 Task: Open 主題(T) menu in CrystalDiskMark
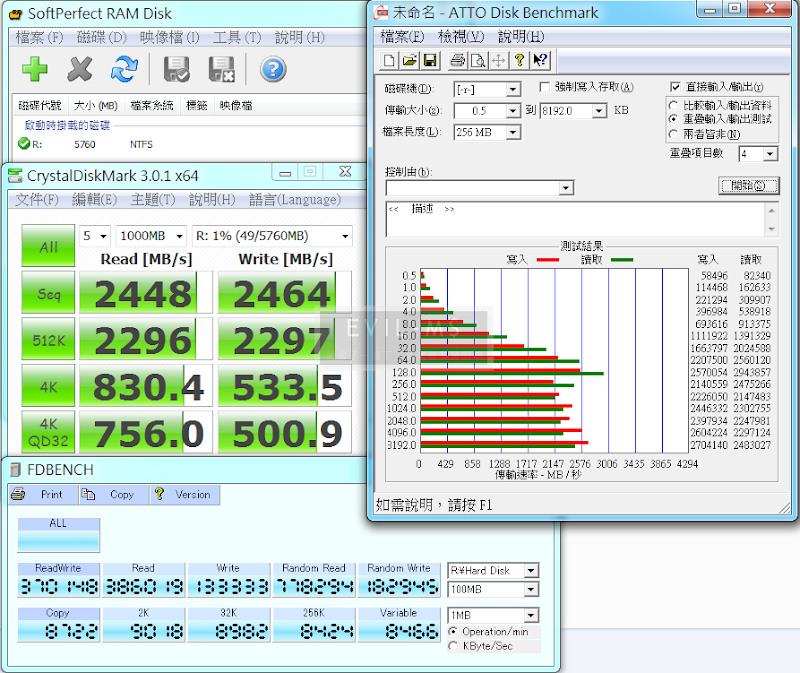click(153, 200)
